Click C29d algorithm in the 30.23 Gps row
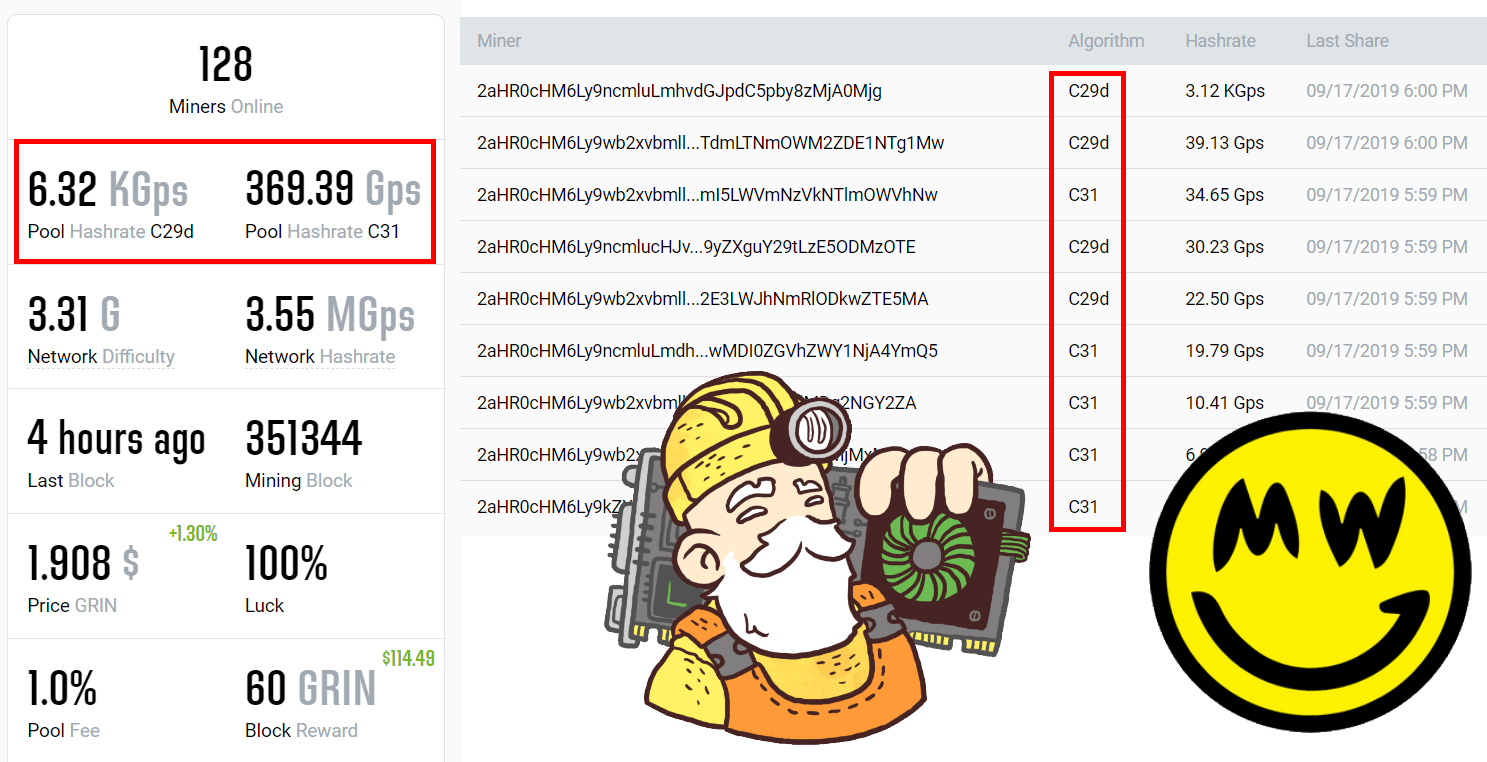 click(x=1088, y=247)
